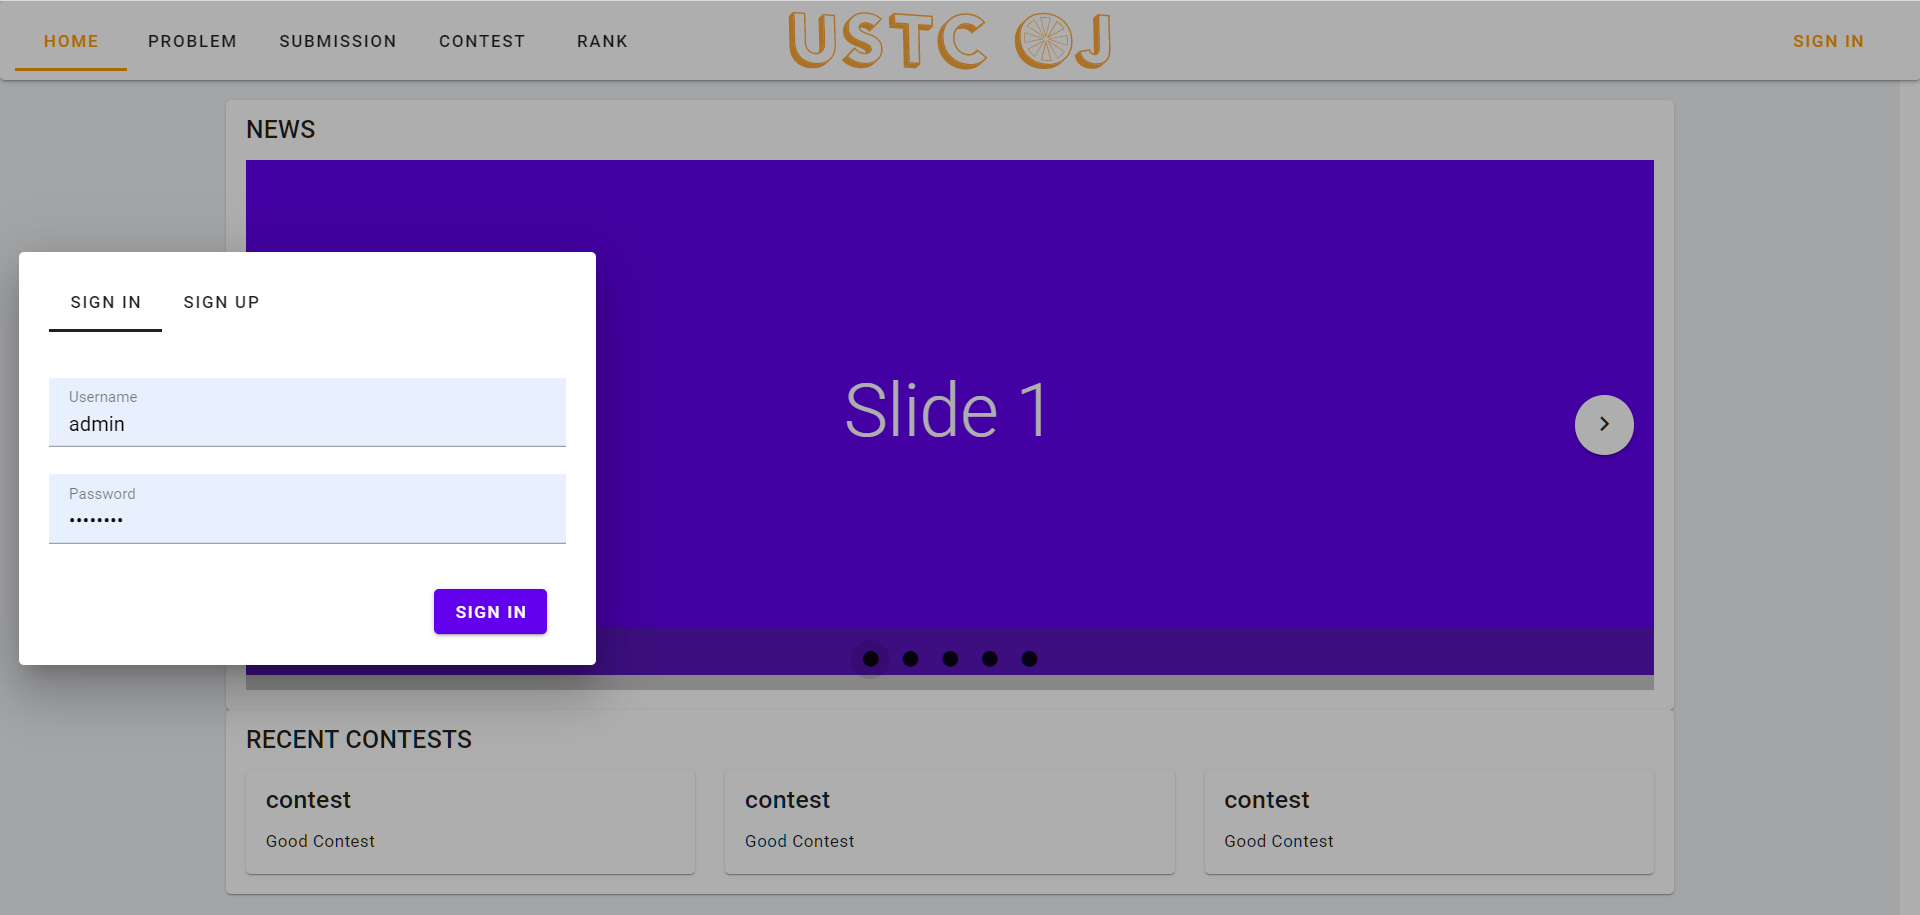Click the admin username field

[307, 423]
